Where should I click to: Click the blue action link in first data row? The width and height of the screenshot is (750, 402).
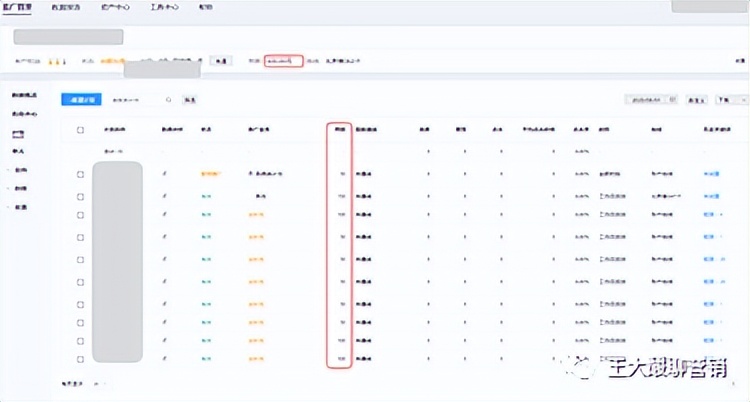tap(711, 174)
